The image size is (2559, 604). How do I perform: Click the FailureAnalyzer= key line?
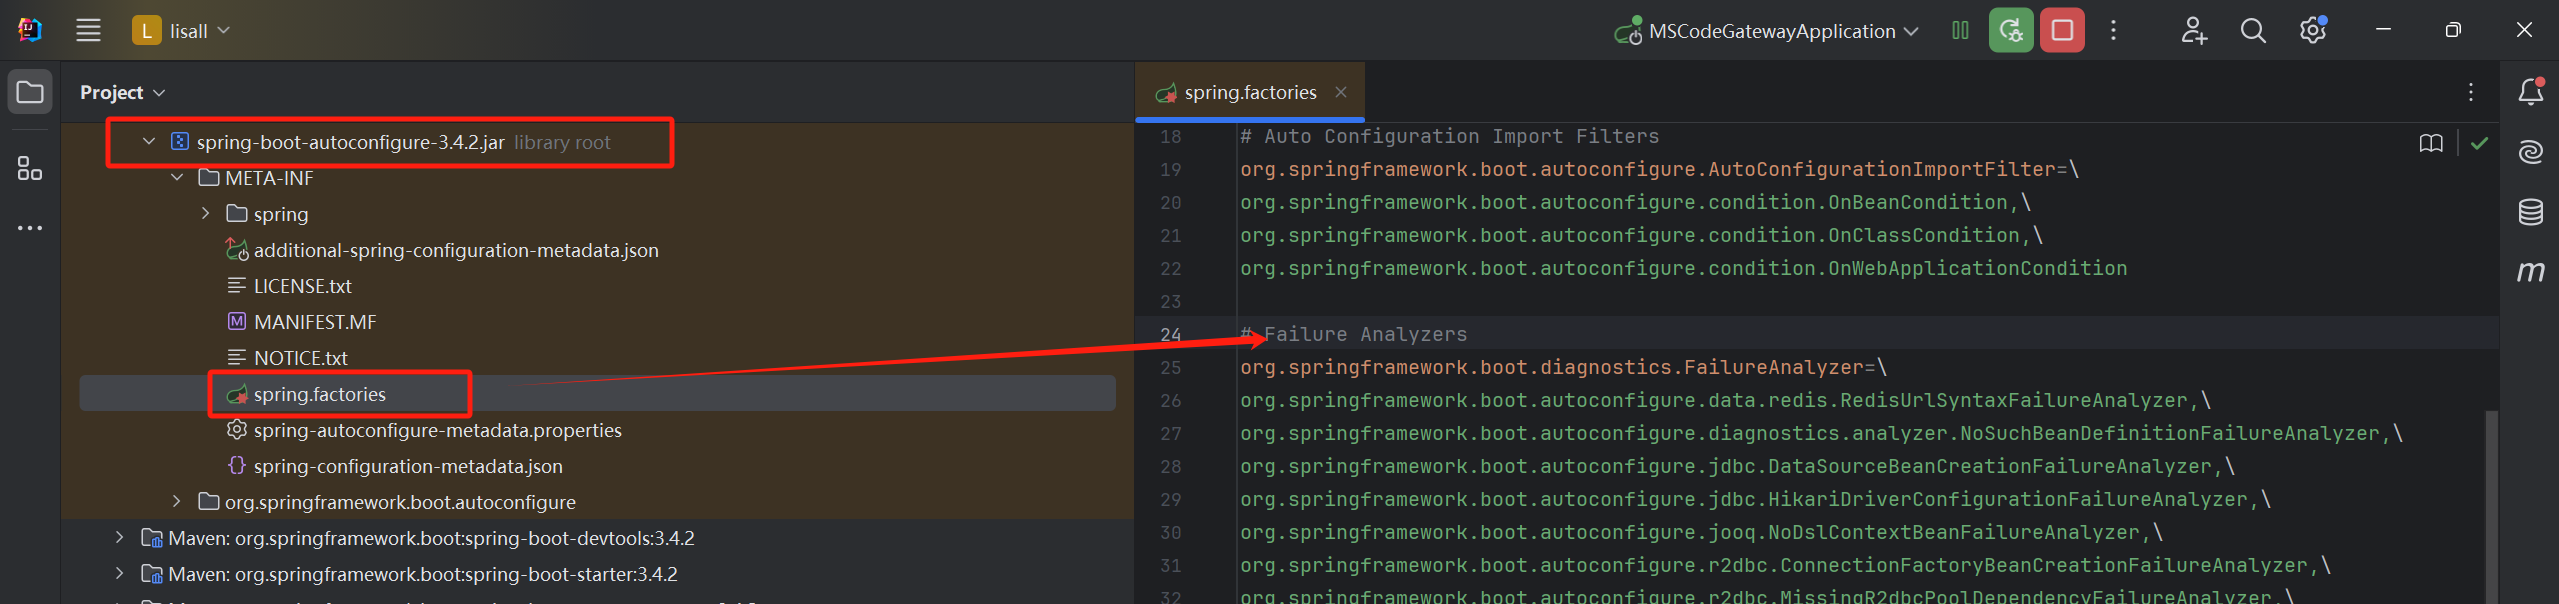click(x=1564, y=368)
